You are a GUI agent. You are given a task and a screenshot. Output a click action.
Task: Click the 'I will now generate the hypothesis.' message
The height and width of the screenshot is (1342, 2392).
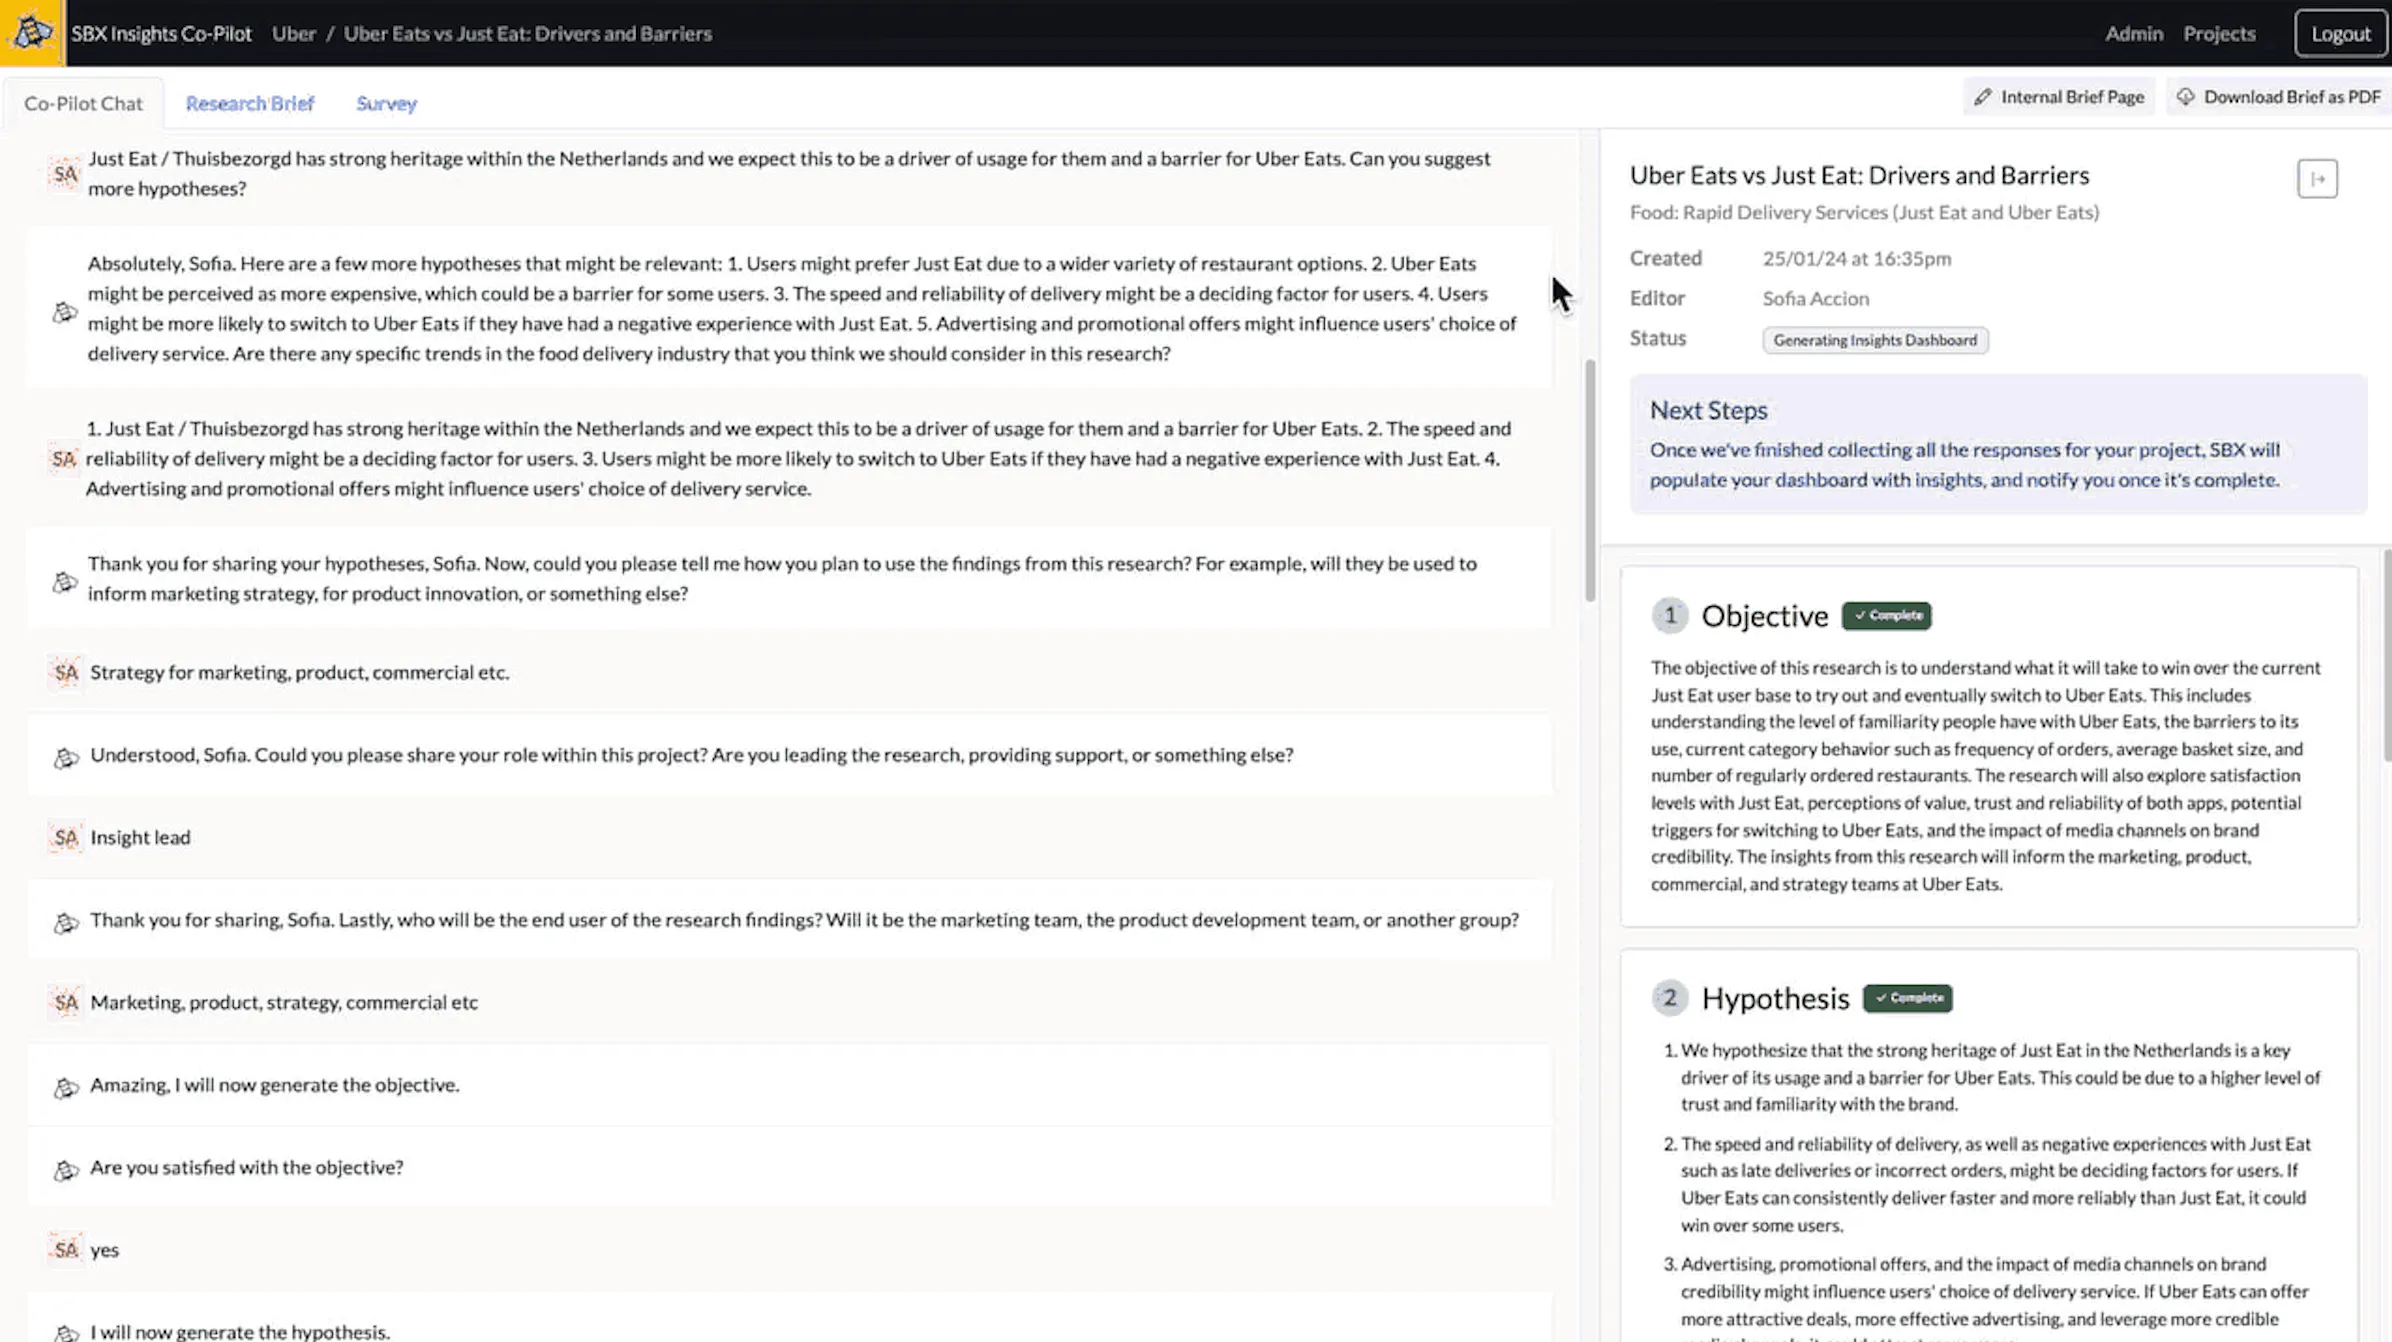coord(240,1331)
